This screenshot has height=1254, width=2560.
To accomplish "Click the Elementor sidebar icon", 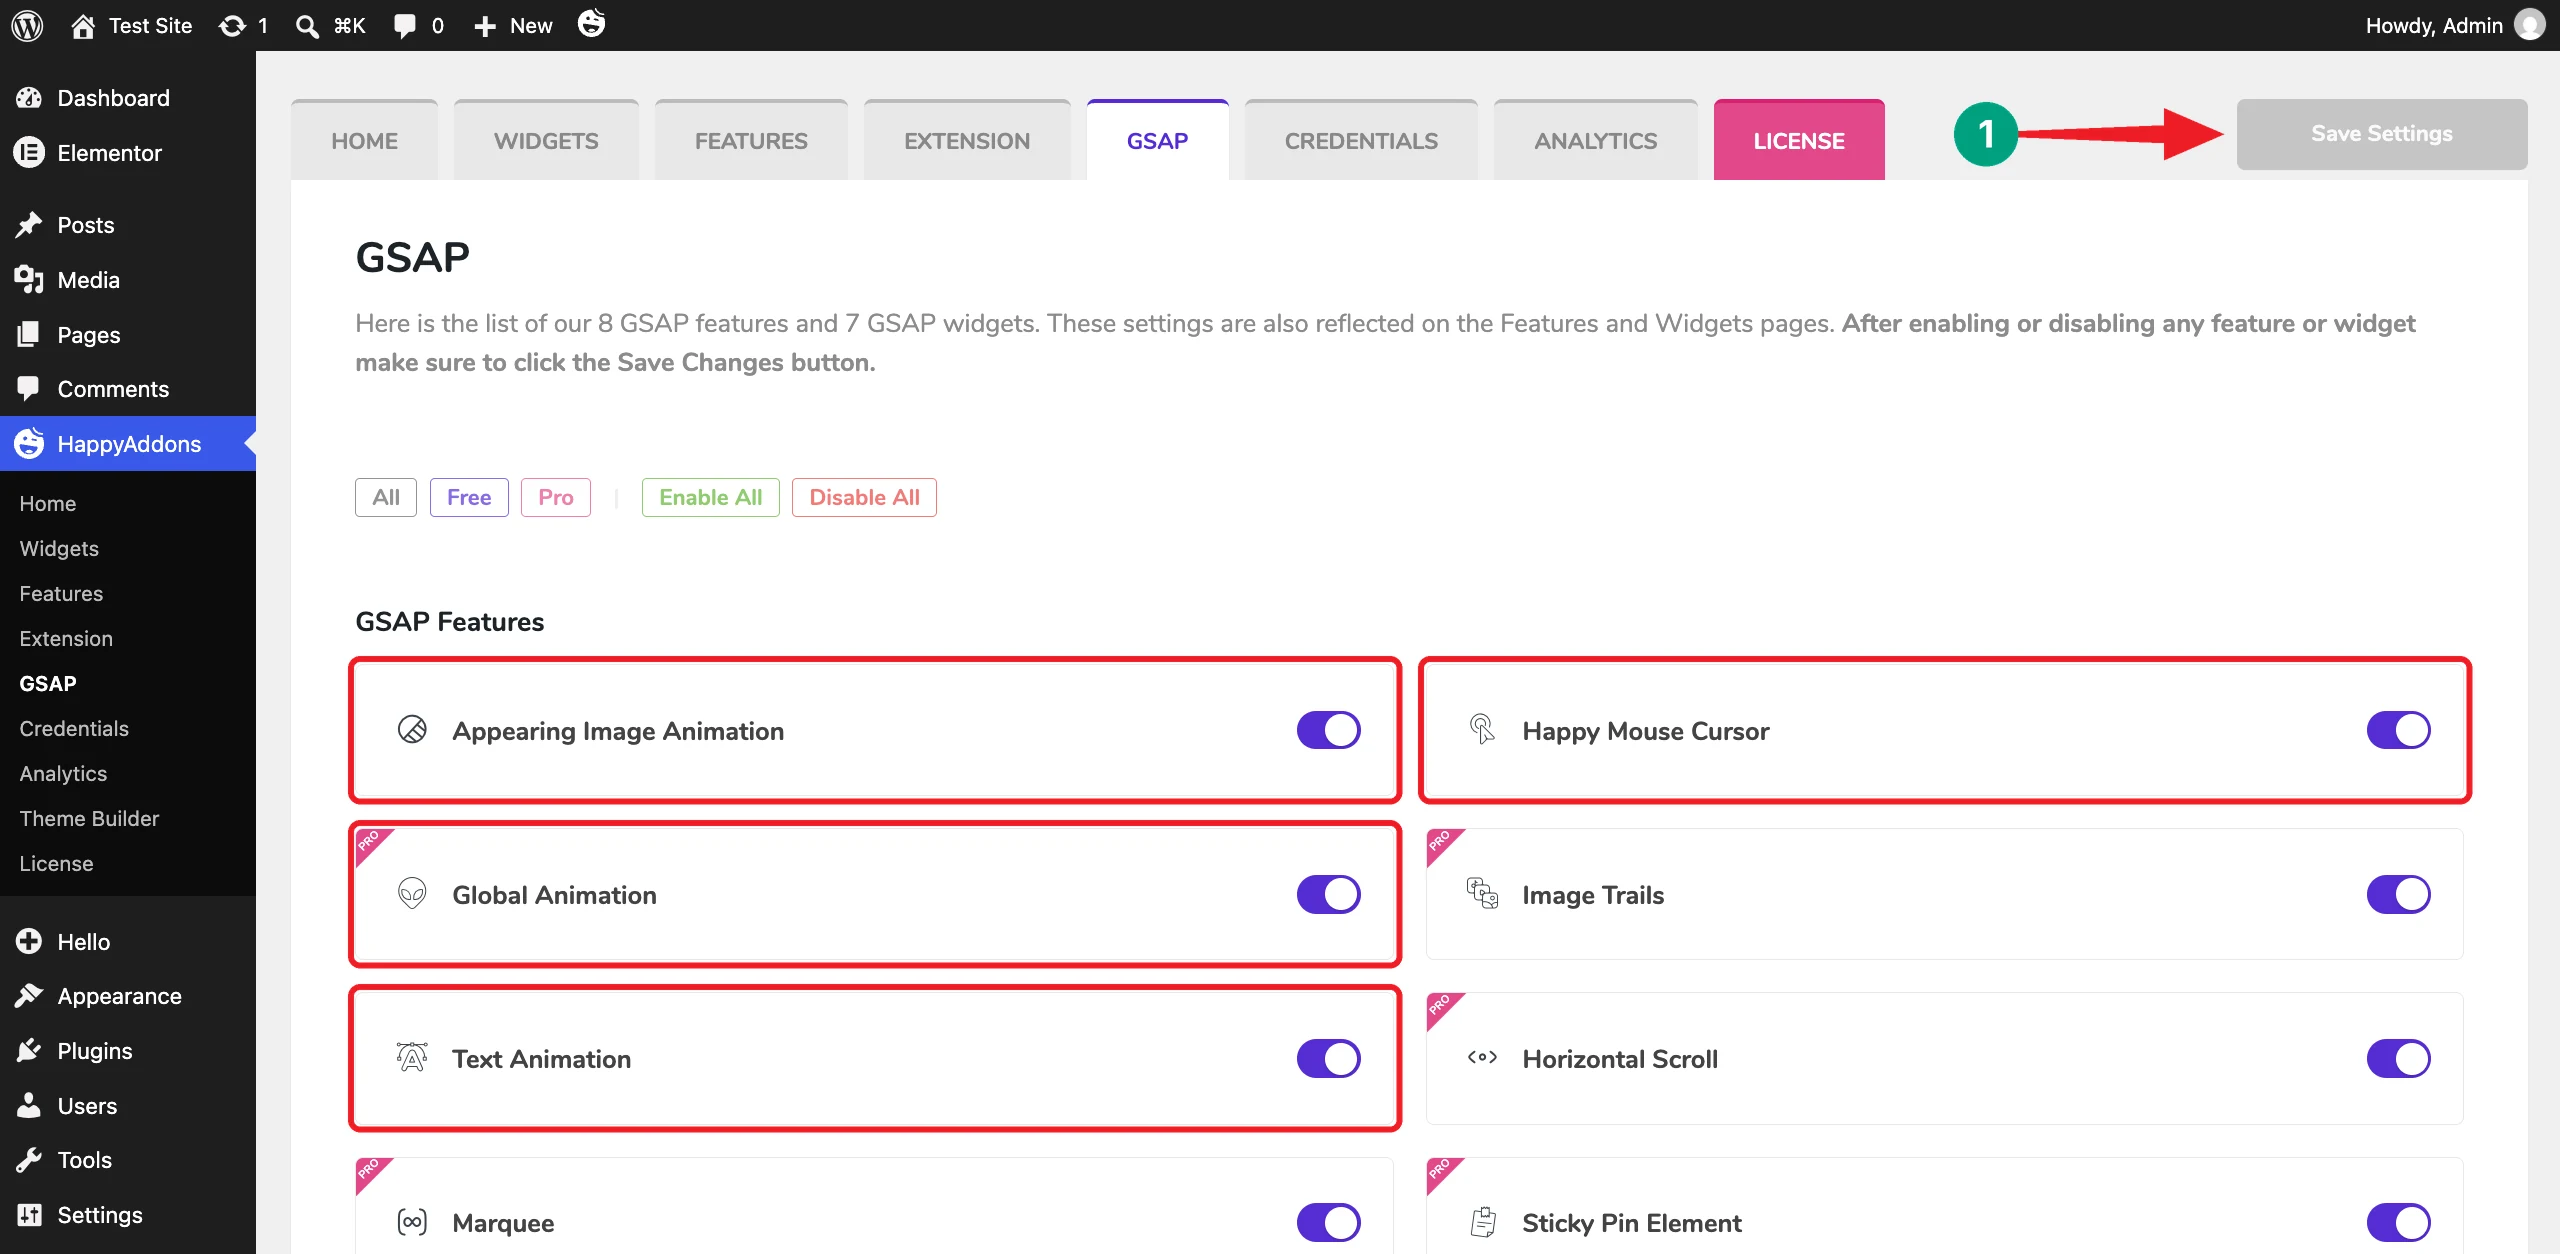I will click(x=29, y=152).
